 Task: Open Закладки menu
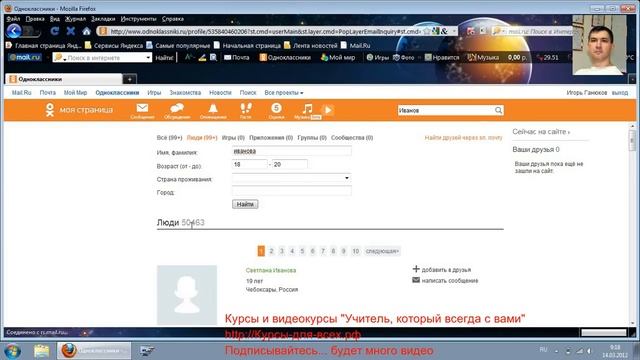tap(103, 19)
